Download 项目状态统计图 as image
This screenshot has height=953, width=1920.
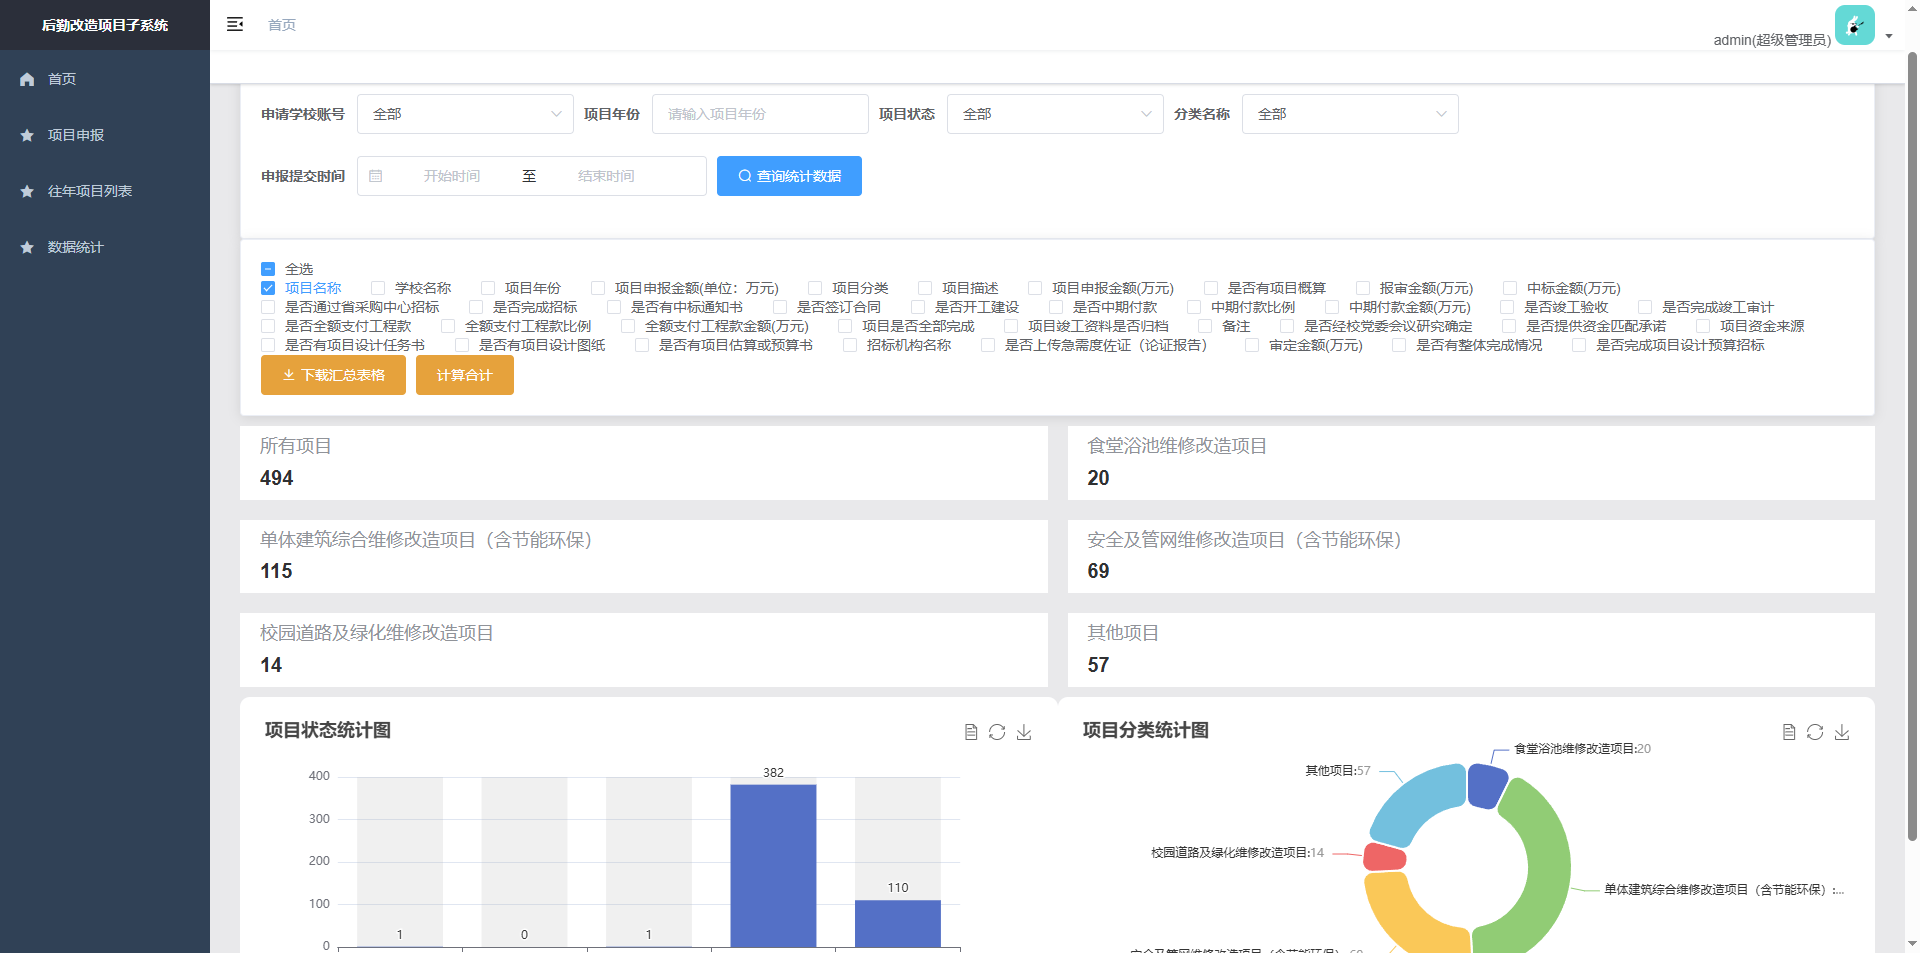[x=1024, y=732]
